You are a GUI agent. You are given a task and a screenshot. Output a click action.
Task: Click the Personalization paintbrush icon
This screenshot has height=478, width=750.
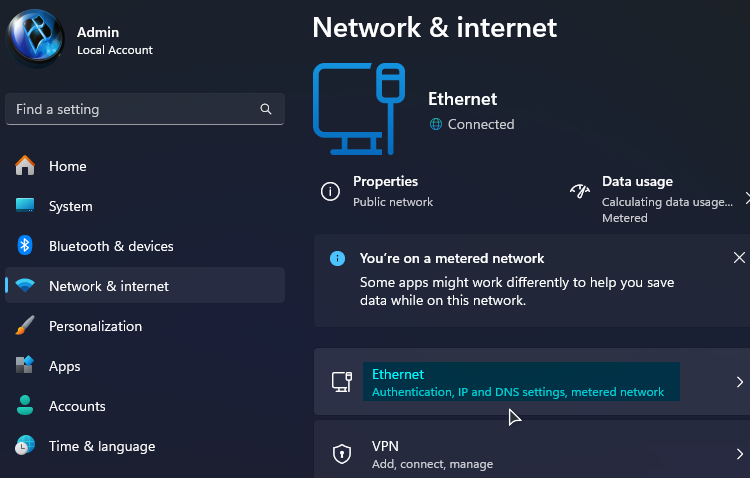click(25, 325)
